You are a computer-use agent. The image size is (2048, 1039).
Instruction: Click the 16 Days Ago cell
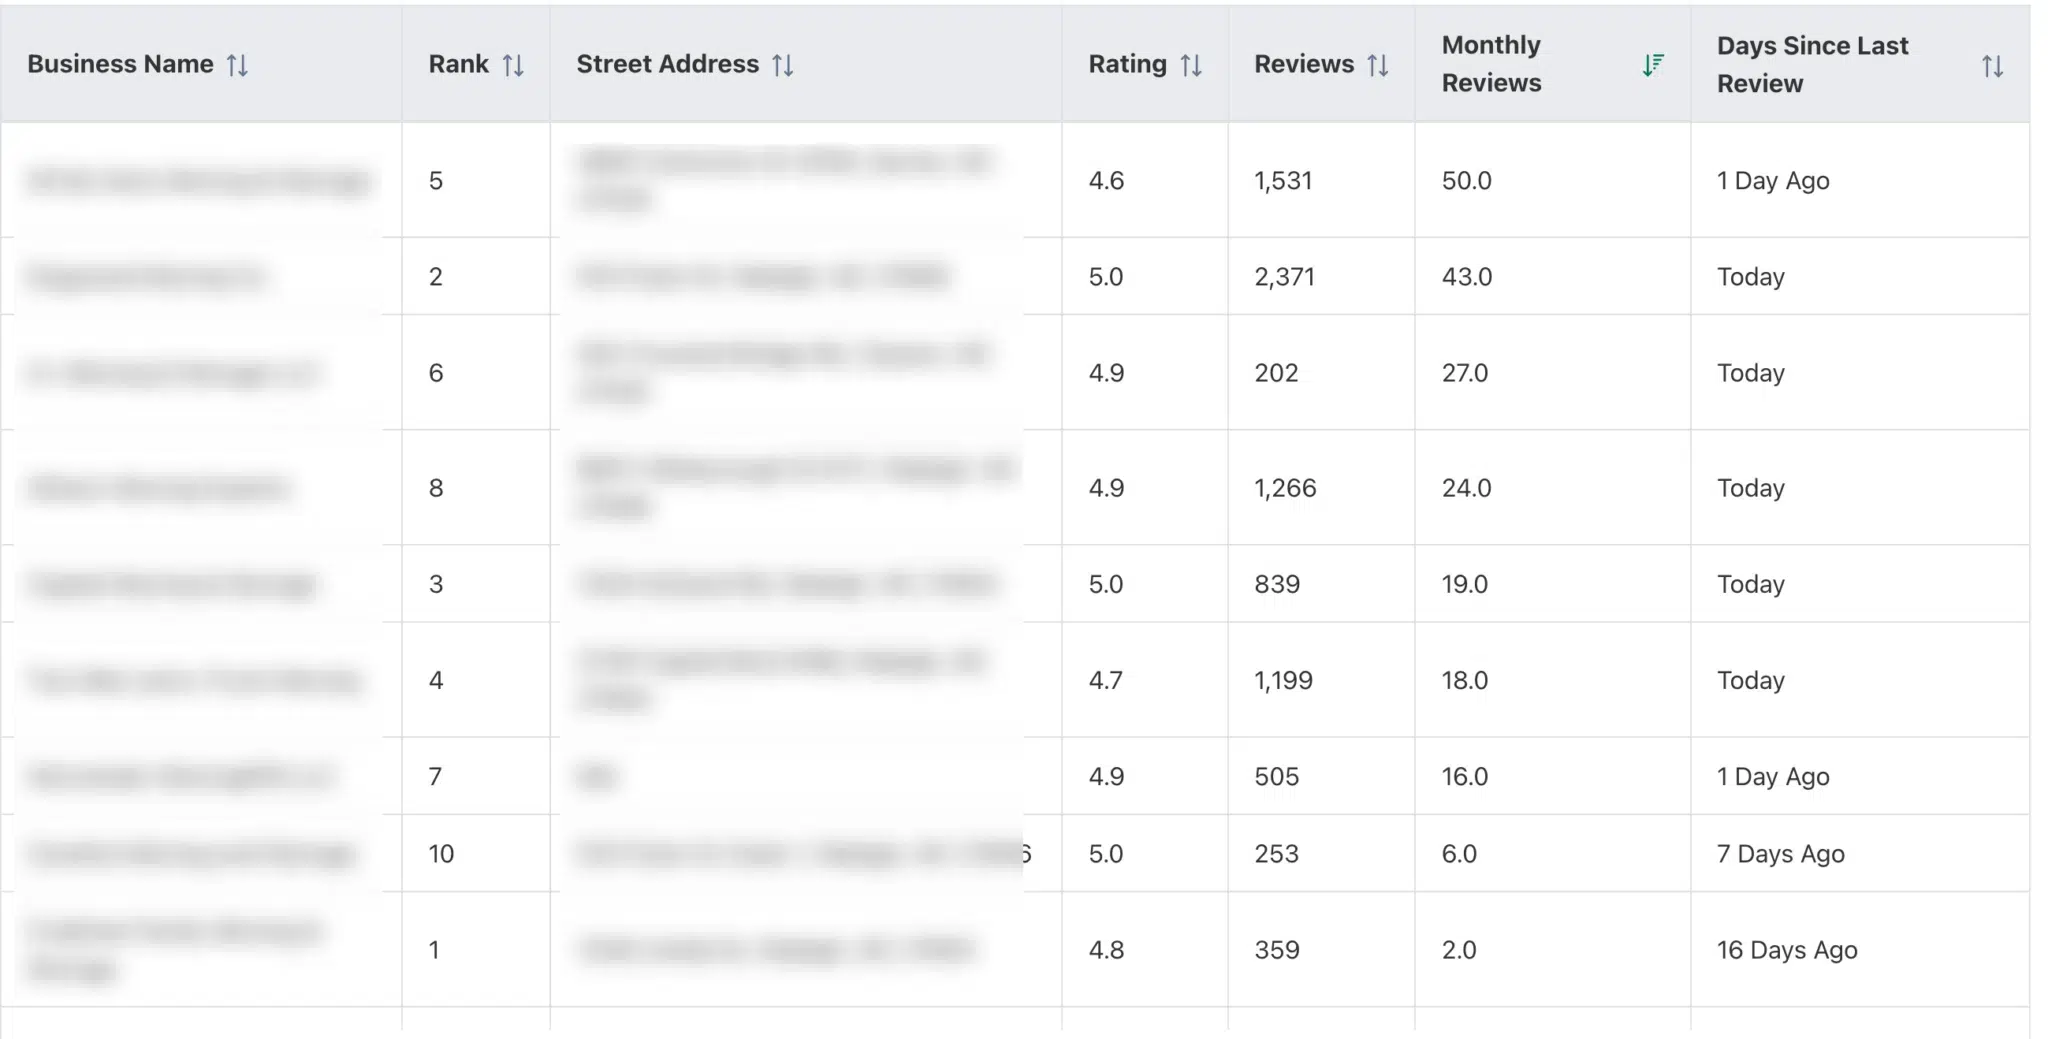1787,950
